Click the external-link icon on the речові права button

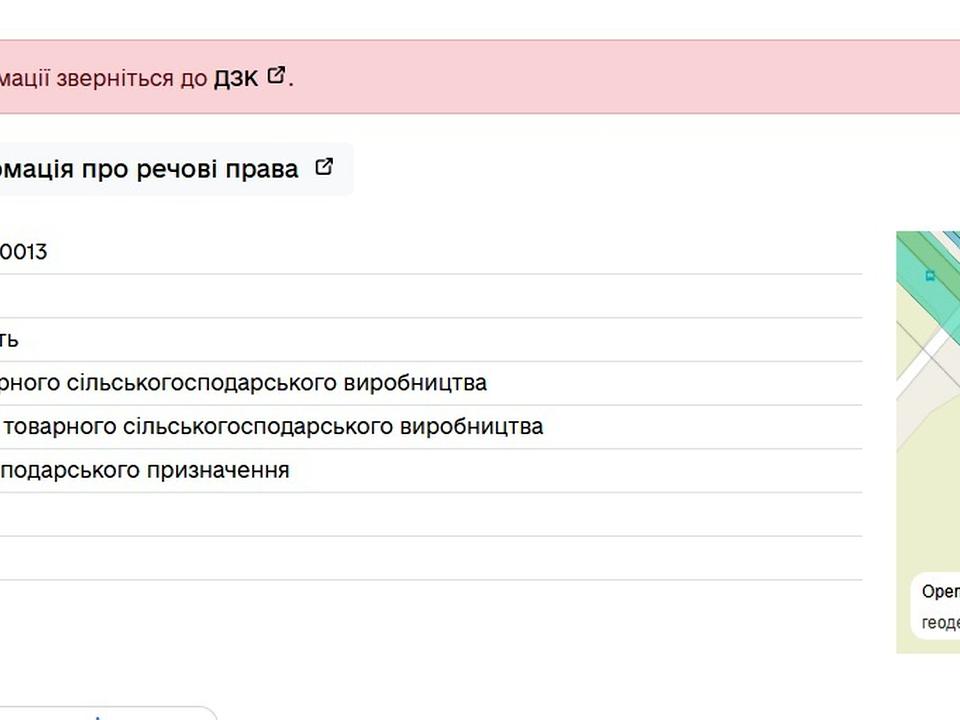(x=323, y=167)
